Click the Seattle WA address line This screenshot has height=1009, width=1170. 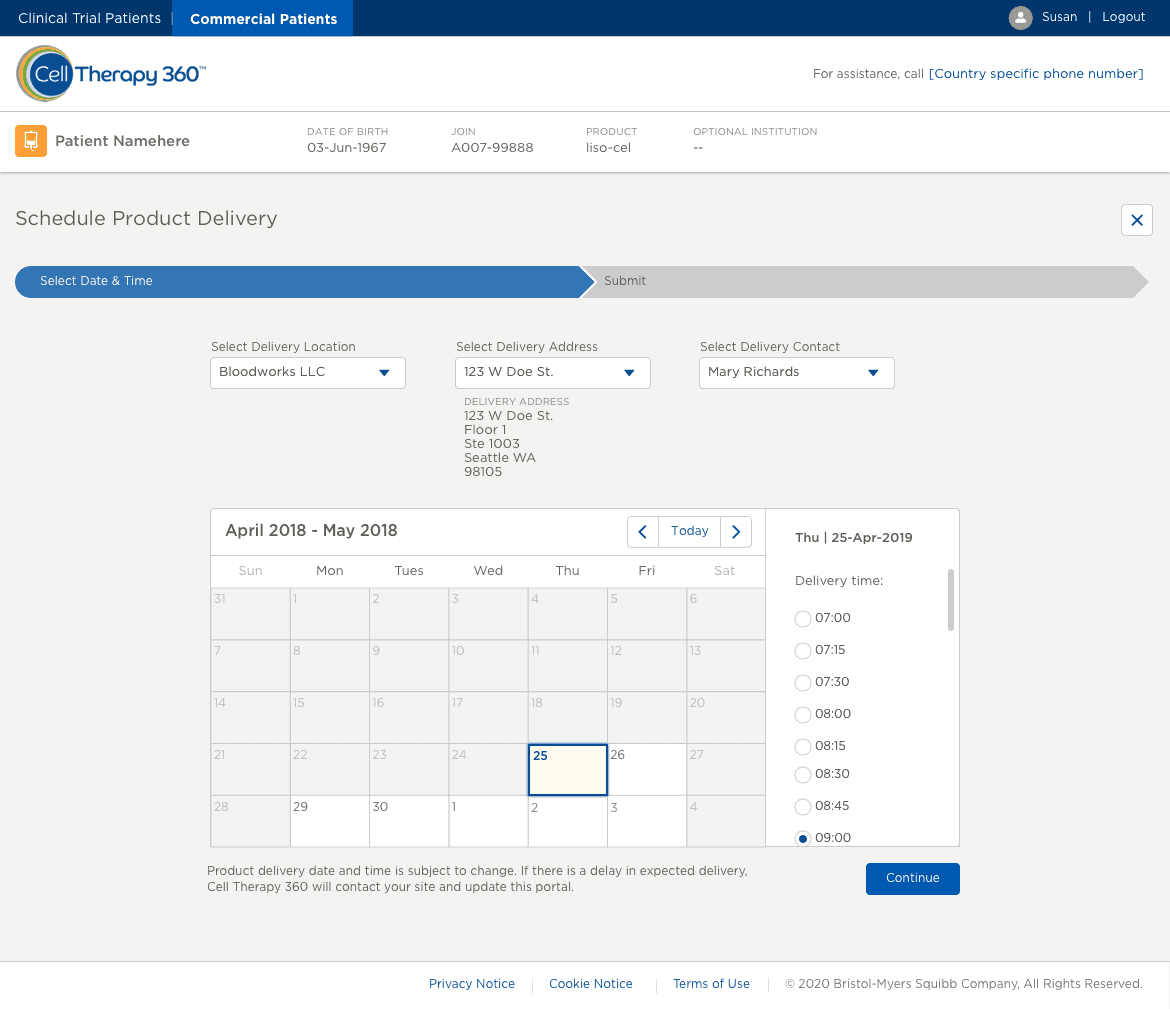[500, 457]
